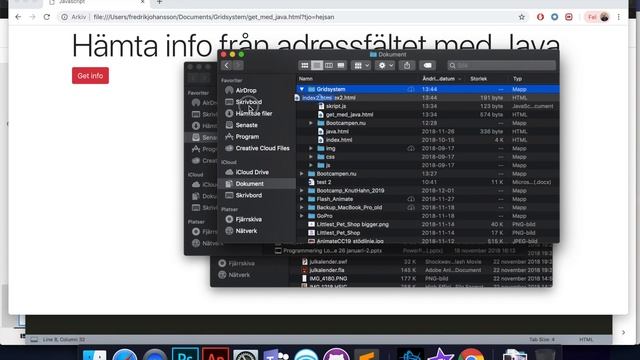
Task: Open the Finder group-by dropdown
Action: [361, 65]
